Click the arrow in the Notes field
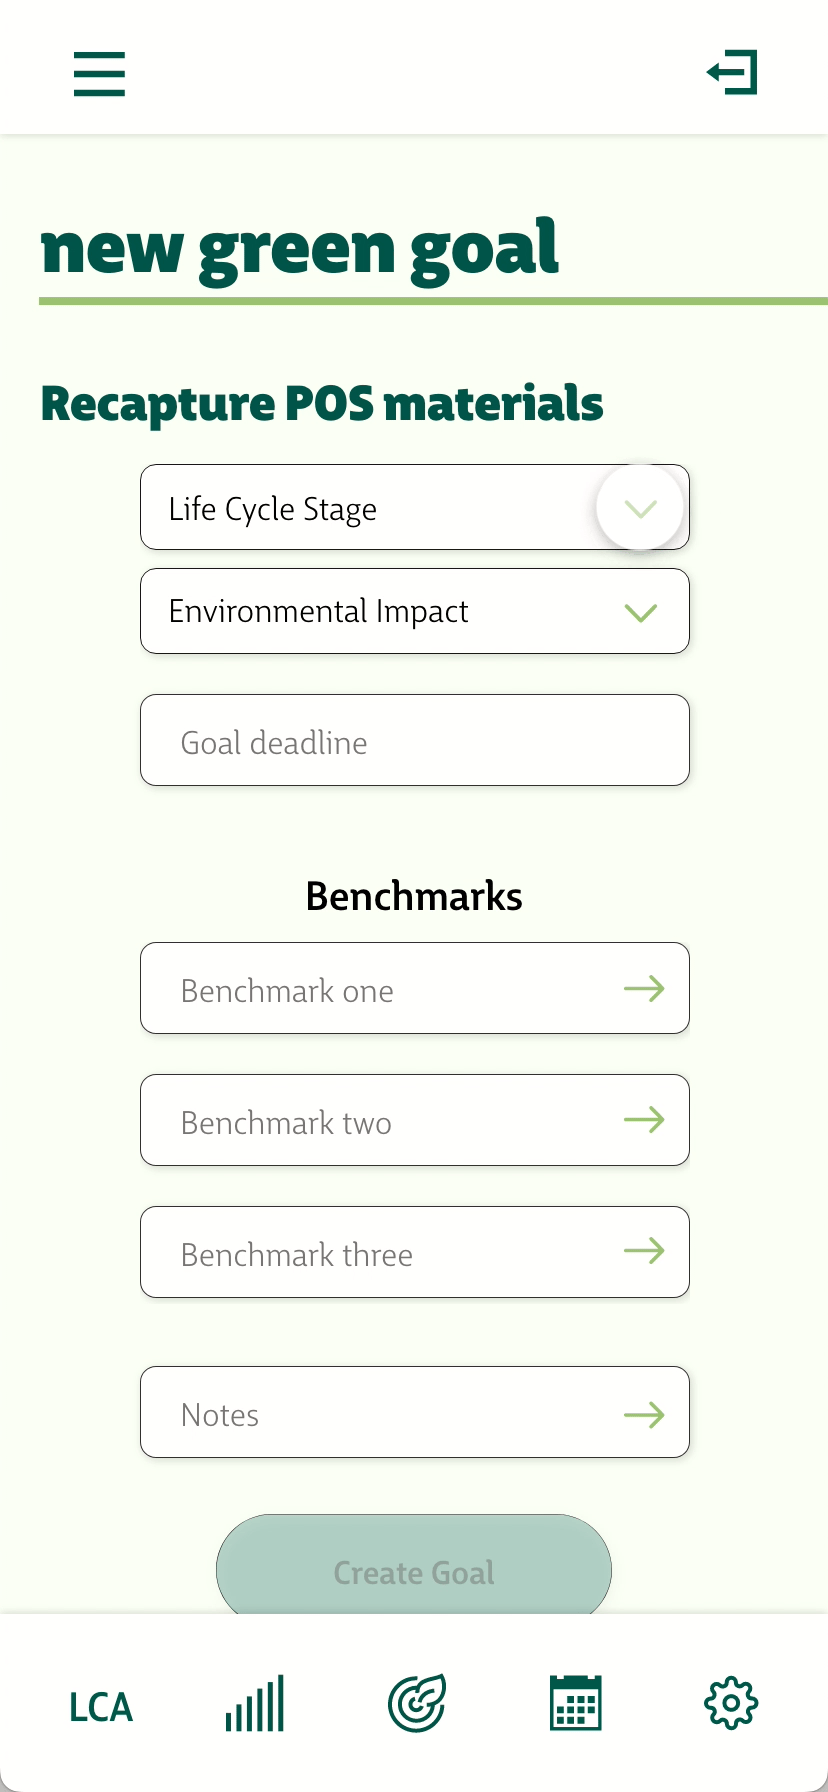This screenshot has width=828, height=1792. pos(644,1414)
